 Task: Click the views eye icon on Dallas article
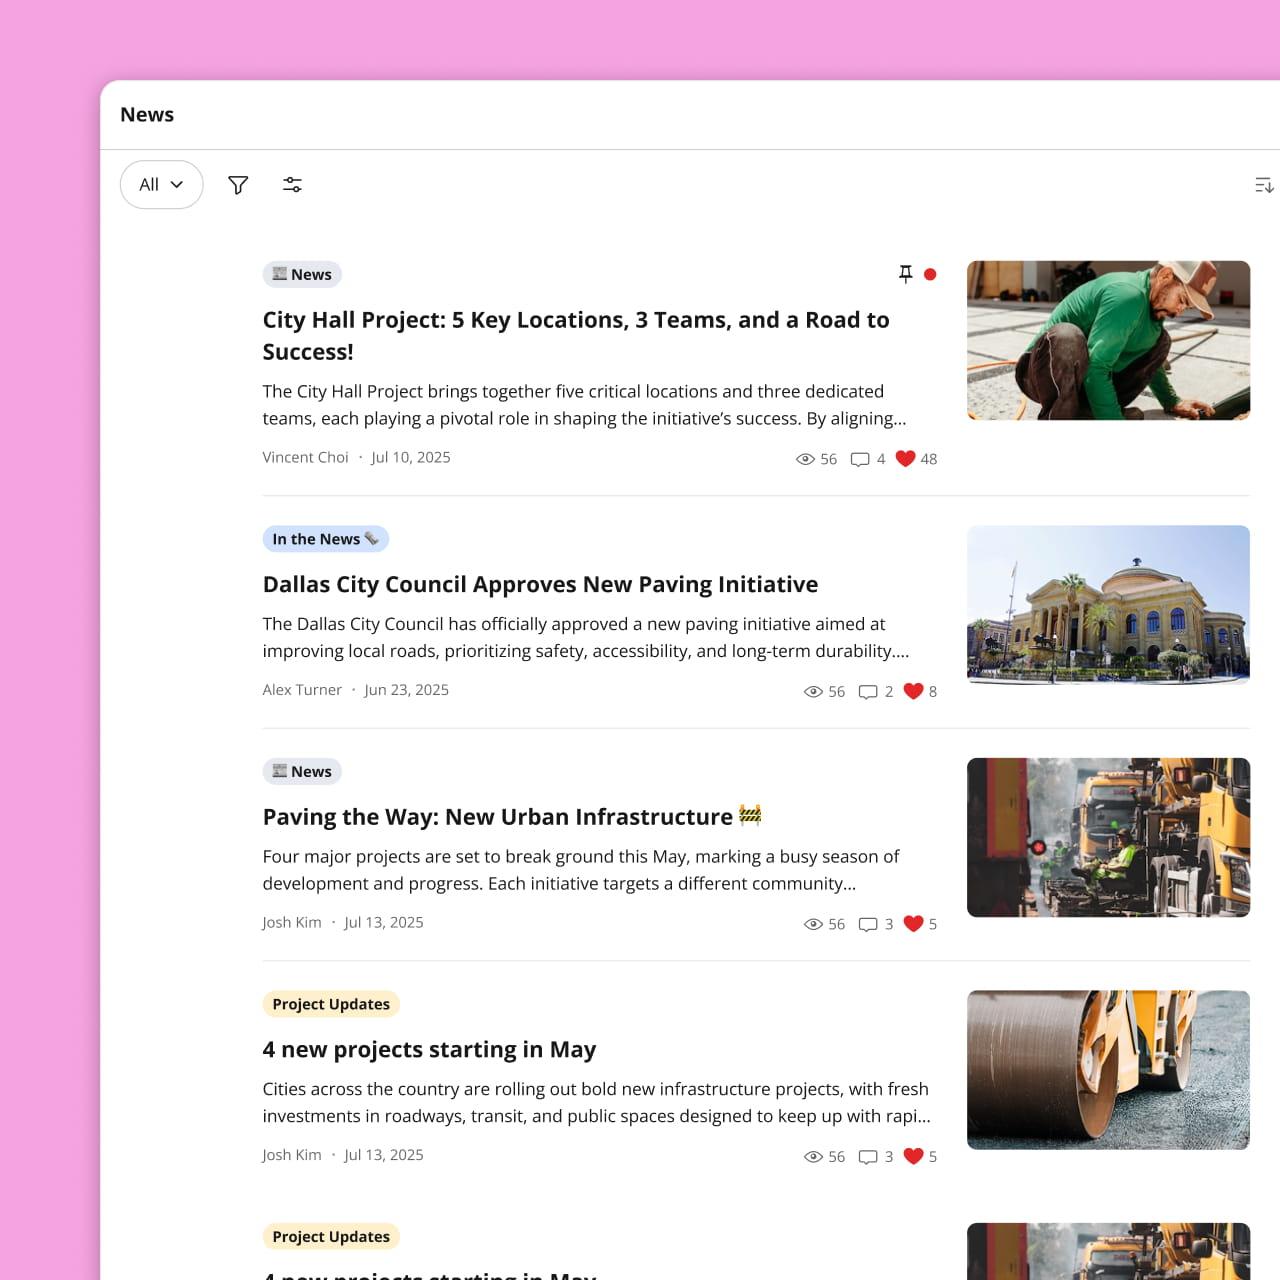(x=811, y=691)
